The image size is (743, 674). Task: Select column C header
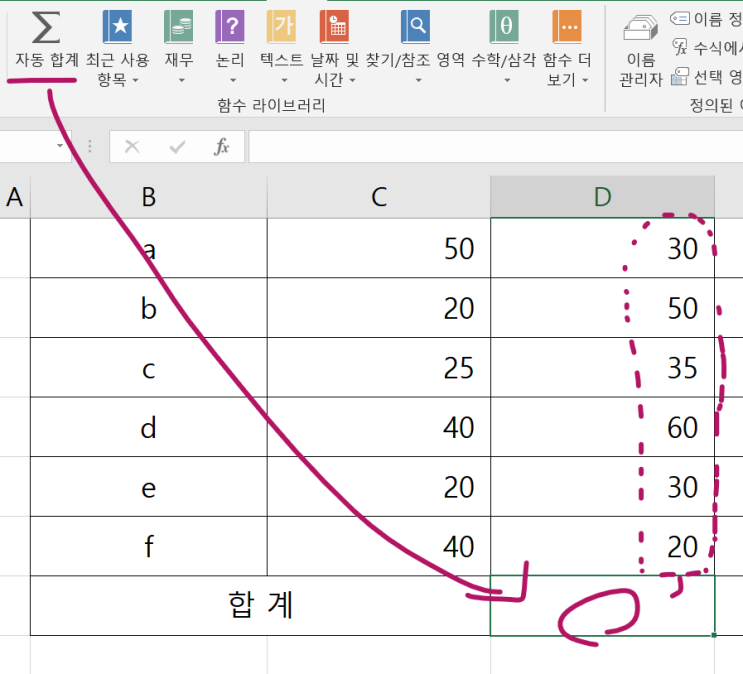379,197
